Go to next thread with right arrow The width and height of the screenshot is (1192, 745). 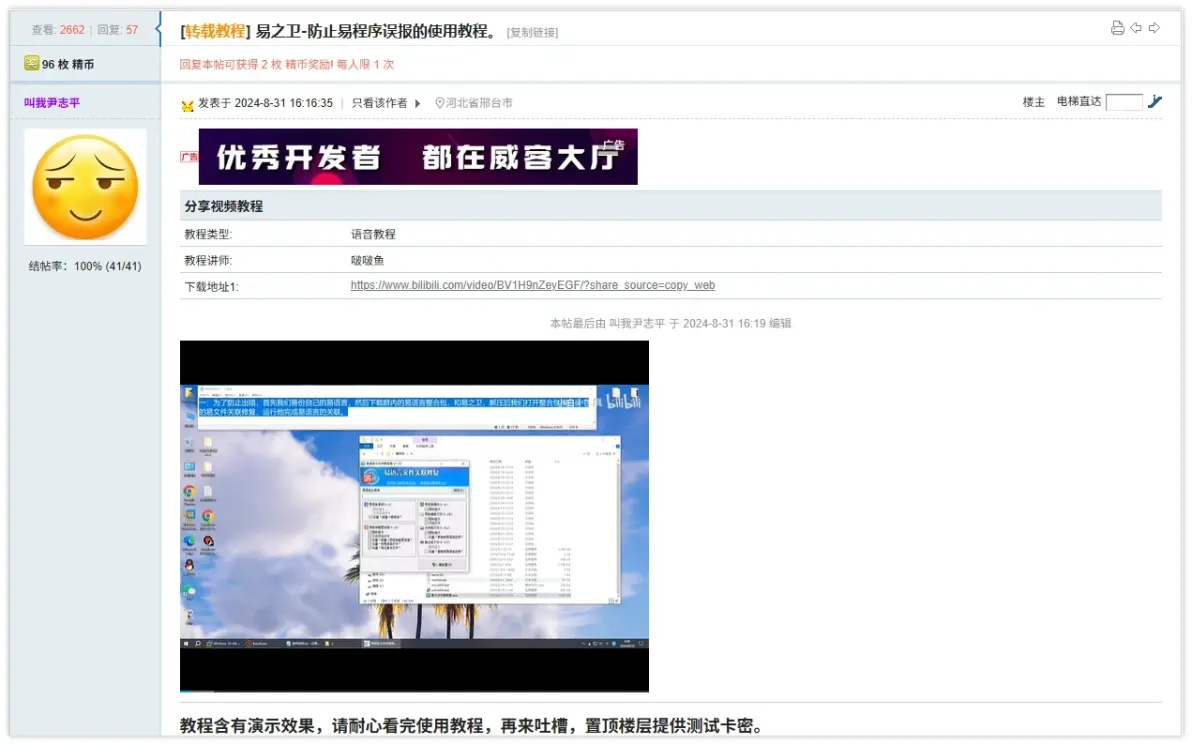1154,28
